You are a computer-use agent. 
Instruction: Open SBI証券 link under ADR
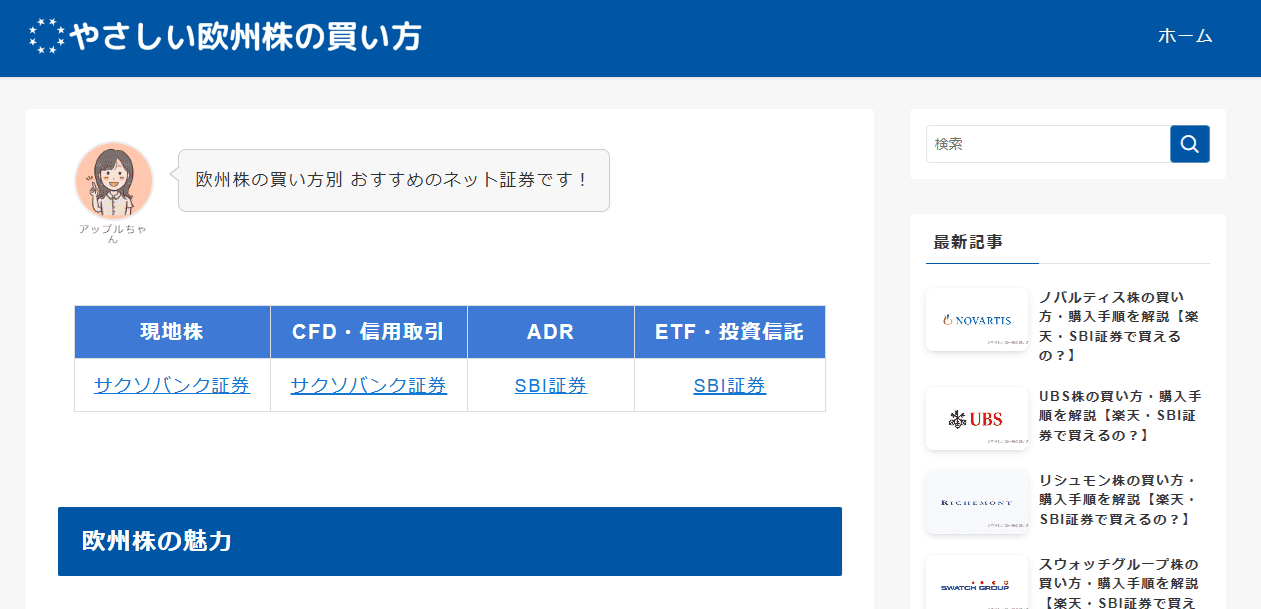(550, 384)
